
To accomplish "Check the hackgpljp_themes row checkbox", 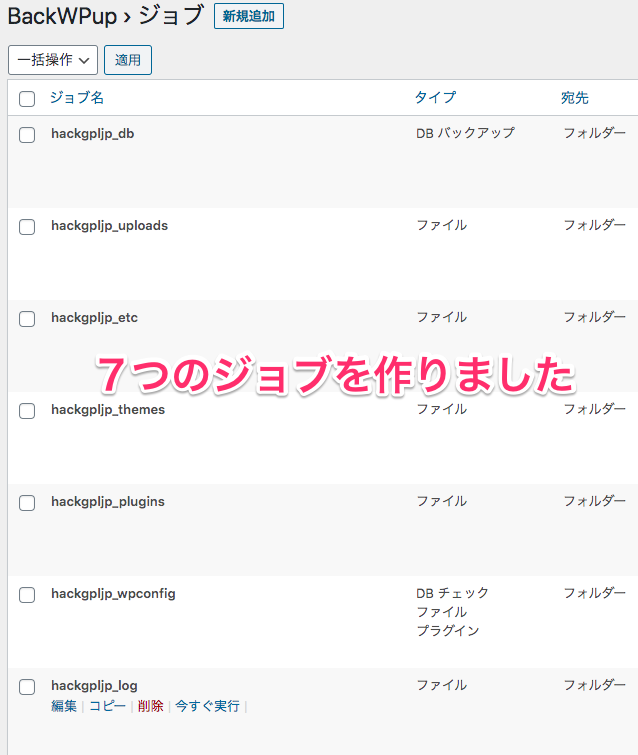I will coord(27,411).
